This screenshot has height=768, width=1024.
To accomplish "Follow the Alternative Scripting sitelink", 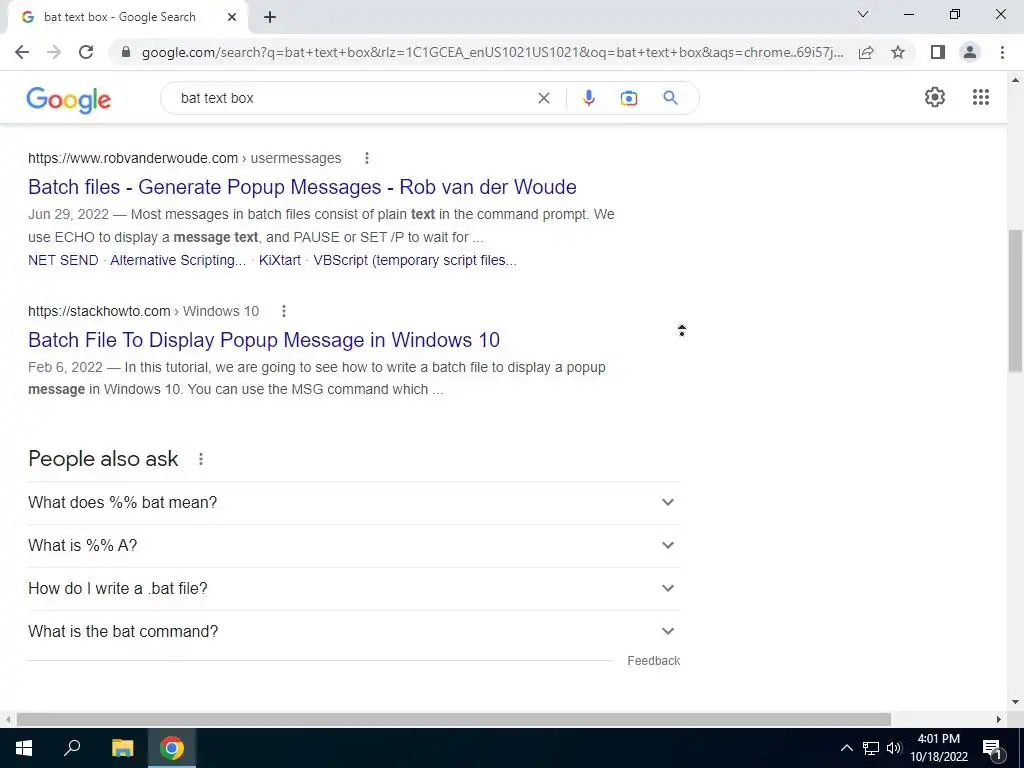I will 178,260.
